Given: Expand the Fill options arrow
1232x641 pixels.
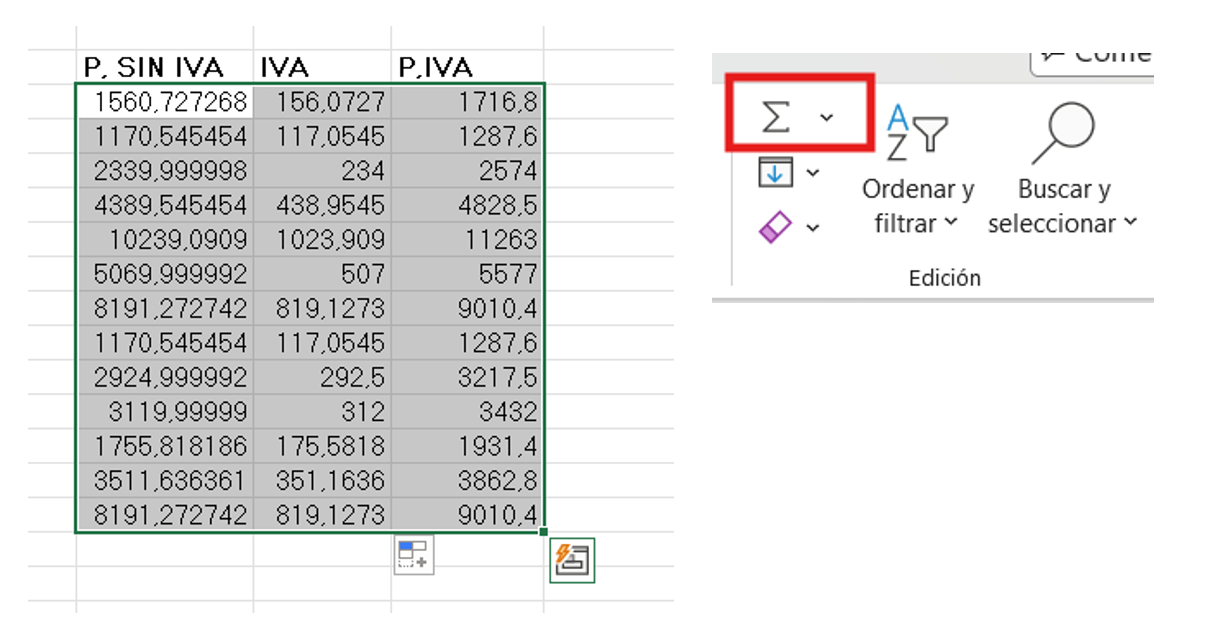Looking at the screenshot, I should tap(813, 173).
